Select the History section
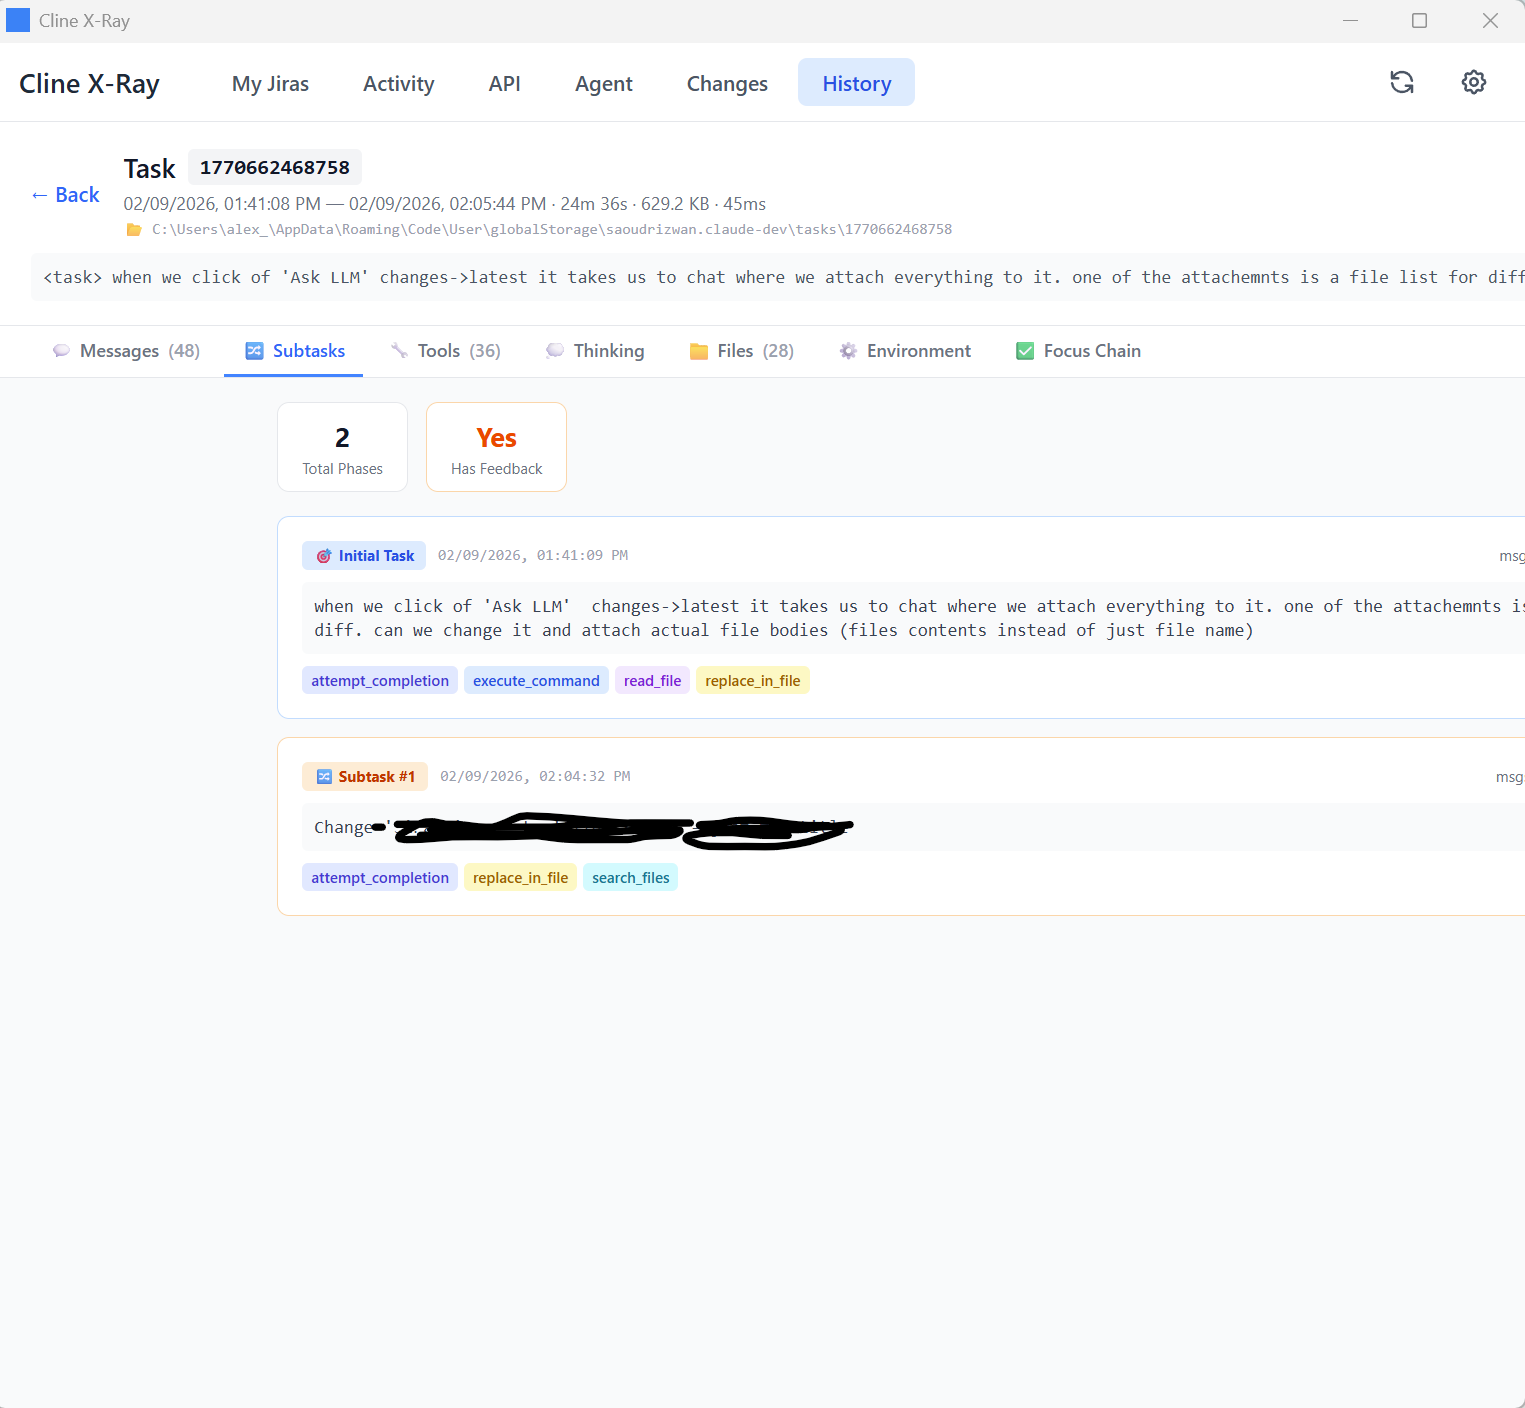 [x=856, y=82]
